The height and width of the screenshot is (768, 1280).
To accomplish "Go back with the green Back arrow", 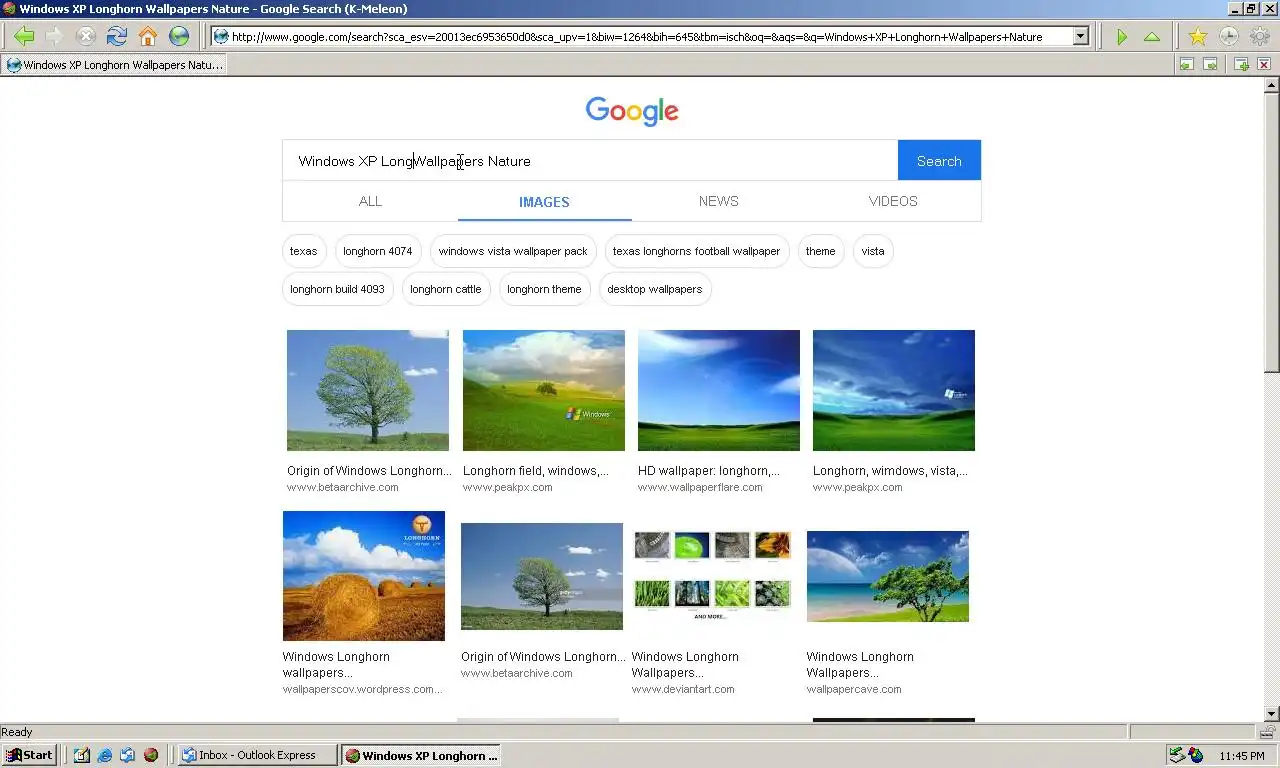I will pyautogui.click(x=24, y=37).
